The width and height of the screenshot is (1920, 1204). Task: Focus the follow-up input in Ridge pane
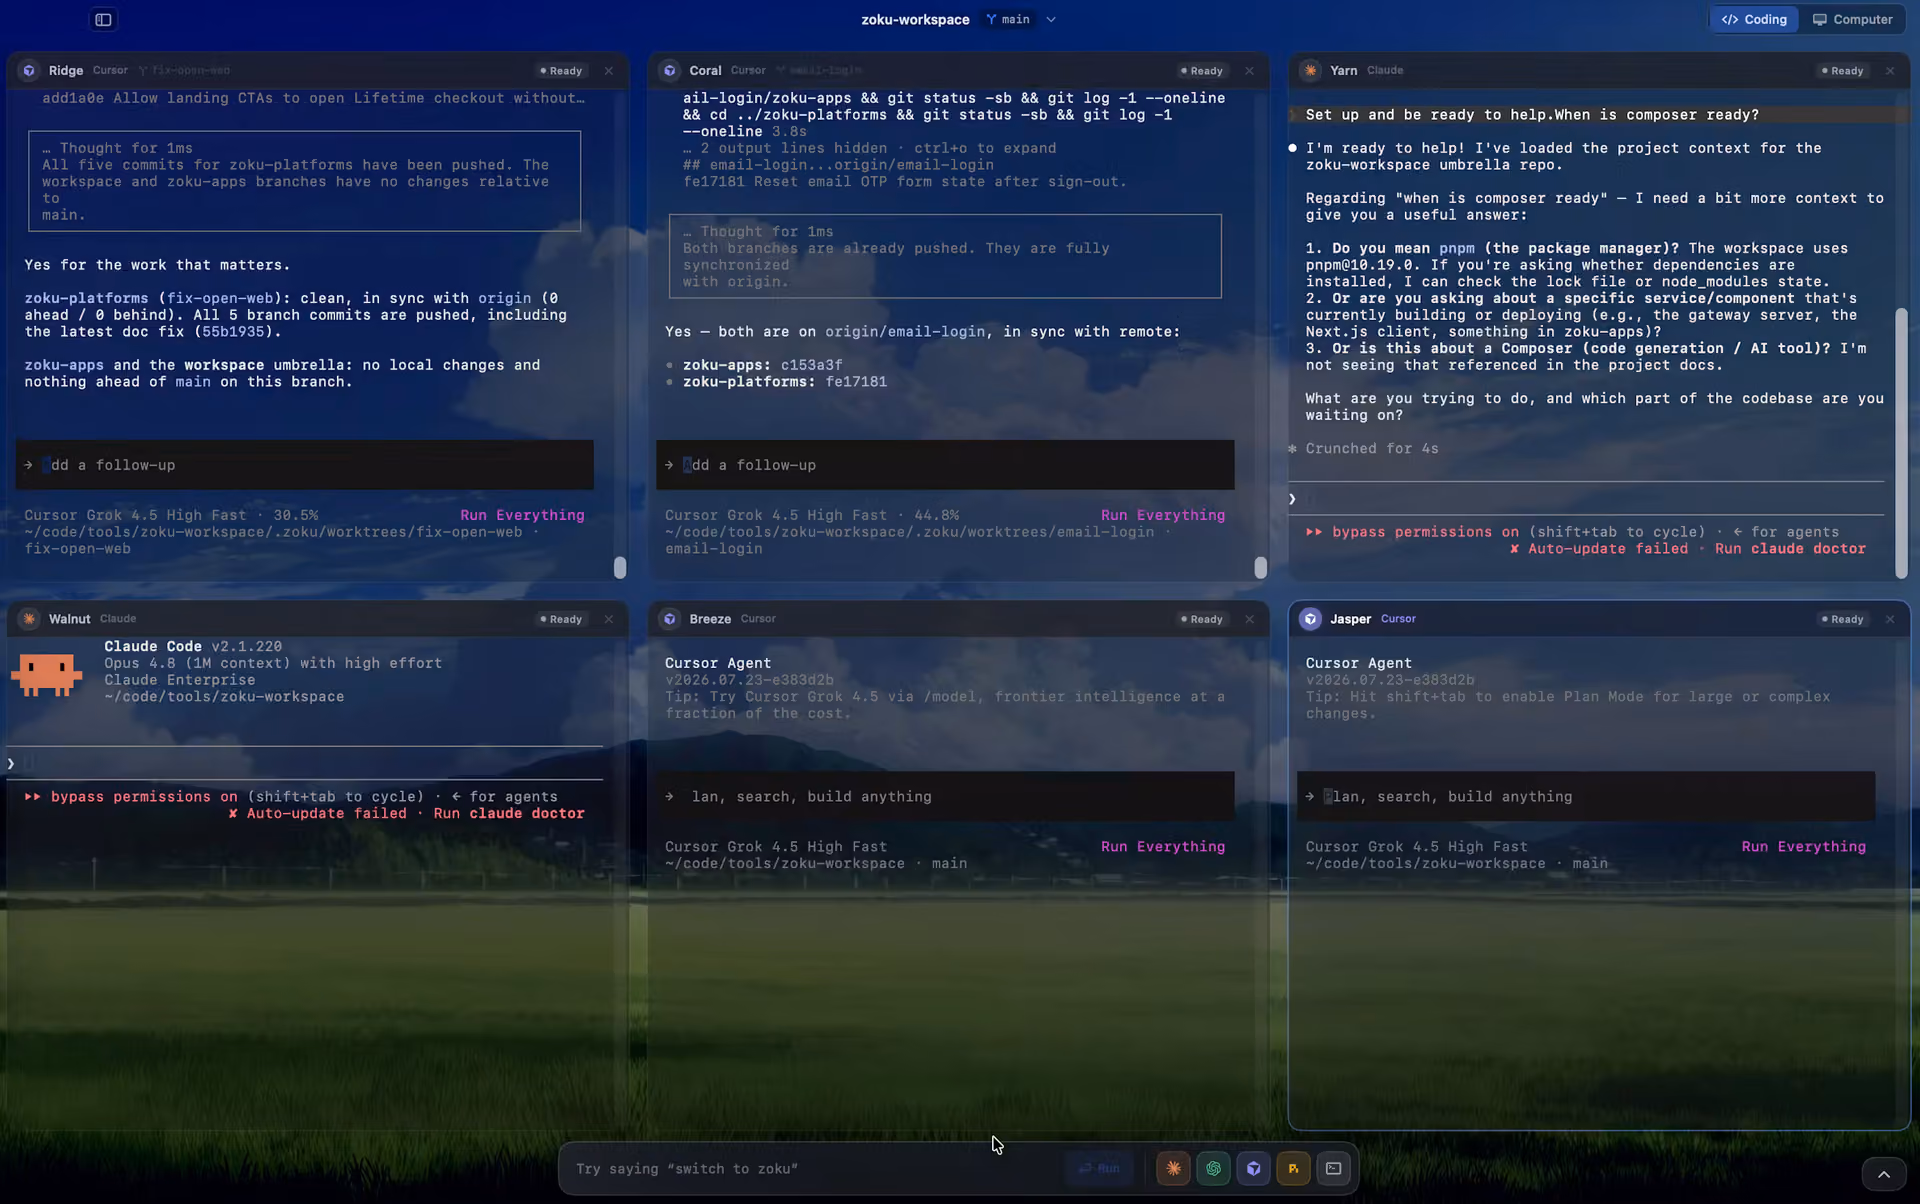click(304, 465)
